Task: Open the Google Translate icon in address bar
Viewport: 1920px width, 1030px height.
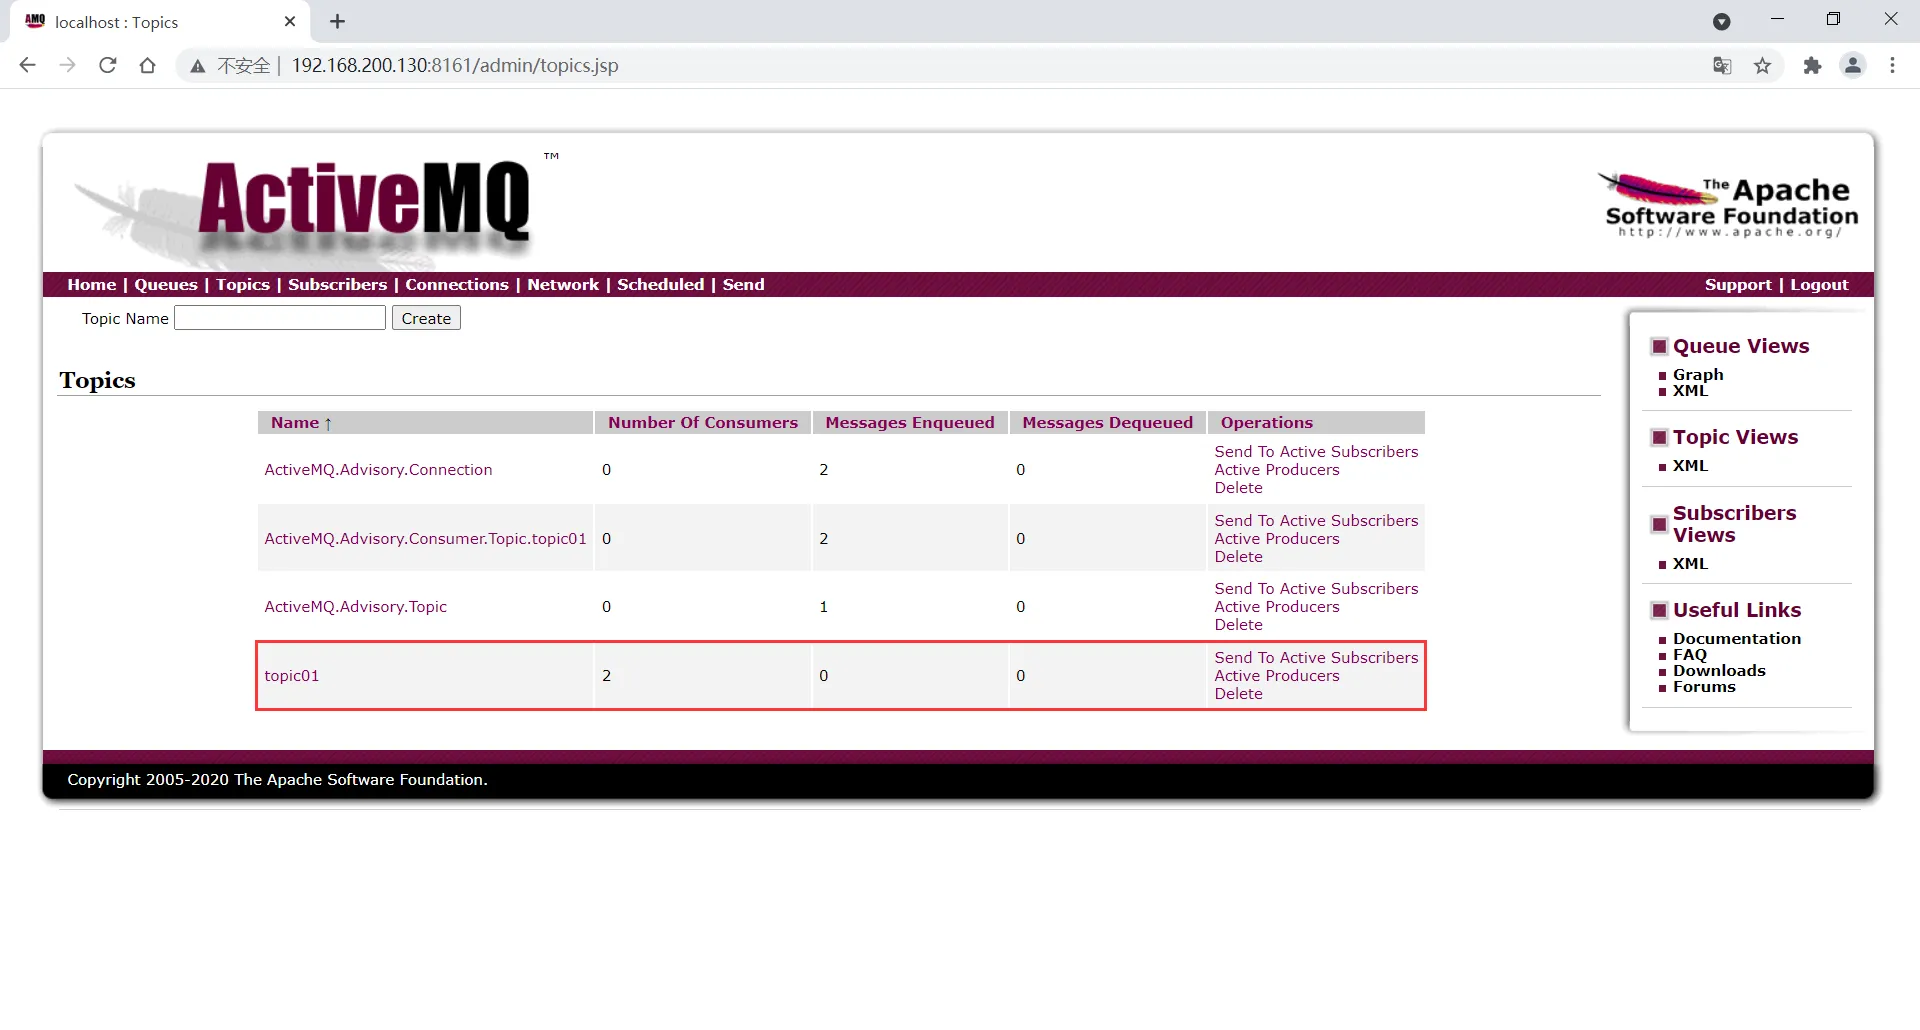Action: [1722, 66]
